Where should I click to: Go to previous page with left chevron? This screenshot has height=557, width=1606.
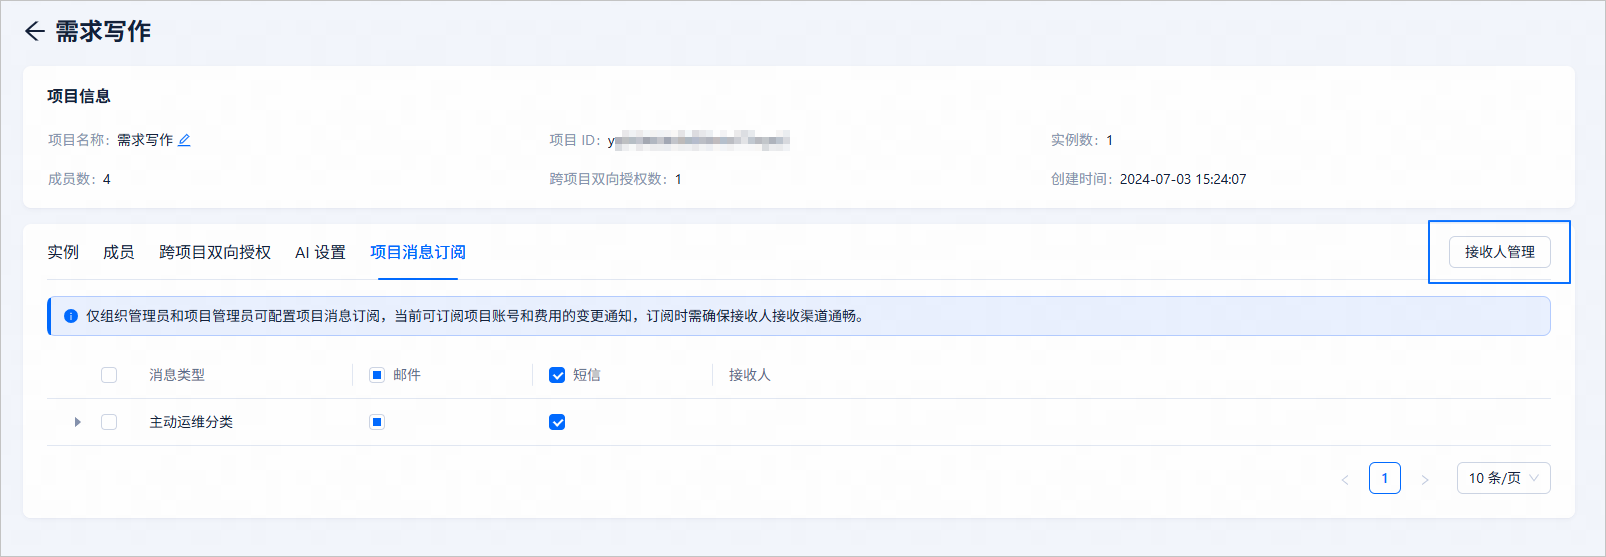1345,479
